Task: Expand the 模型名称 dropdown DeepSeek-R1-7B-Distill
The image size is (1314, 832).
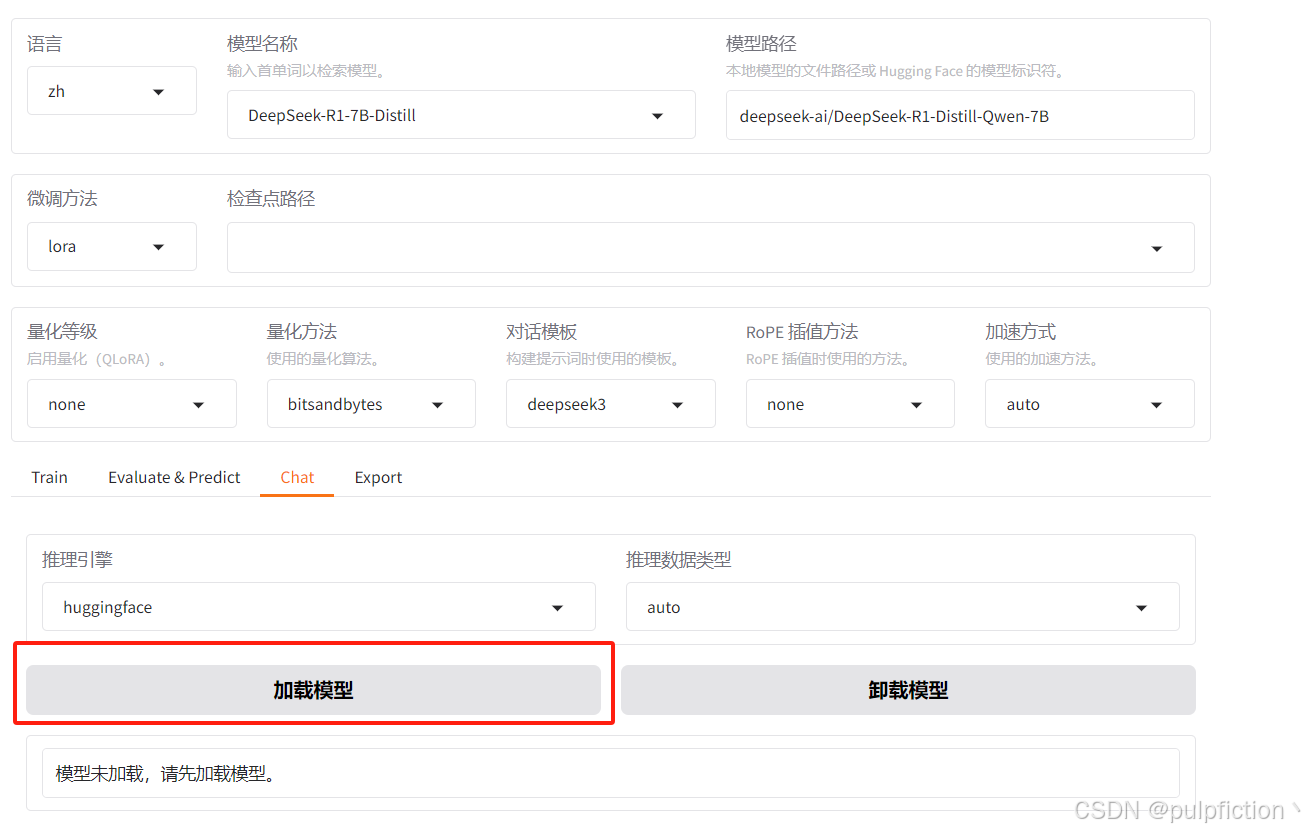Action: 461,115
